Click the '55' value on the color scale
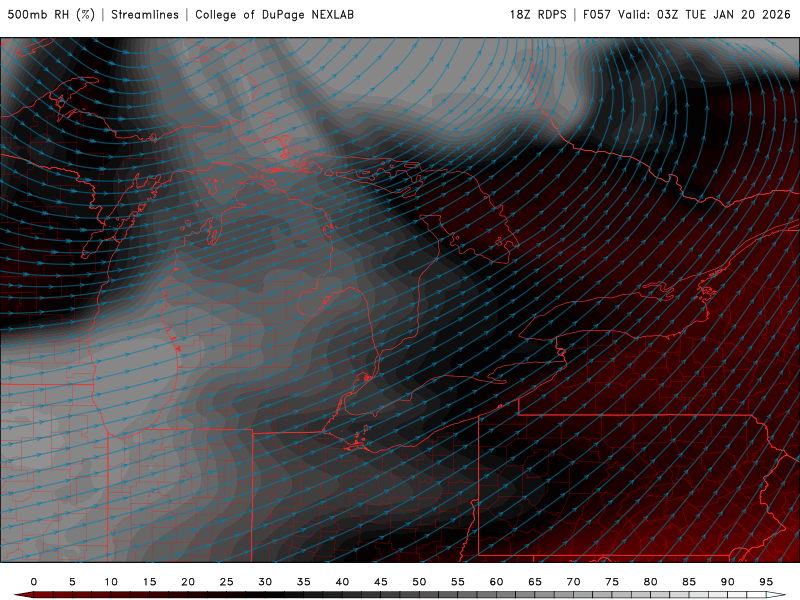The height and width of the screenshot is (600, 800). (x=458, y=582)
